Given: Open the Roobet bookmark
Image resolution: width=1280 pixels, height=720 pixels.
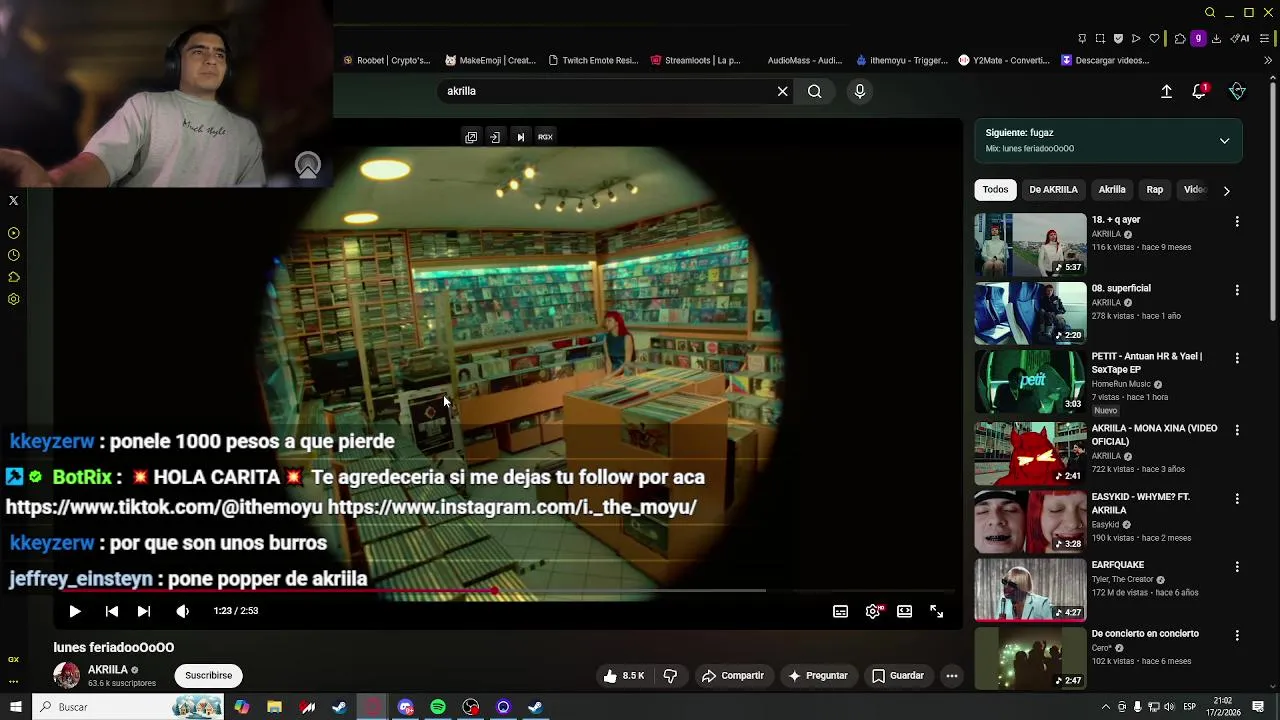Looking at the screenshot, I should [386, 60].
